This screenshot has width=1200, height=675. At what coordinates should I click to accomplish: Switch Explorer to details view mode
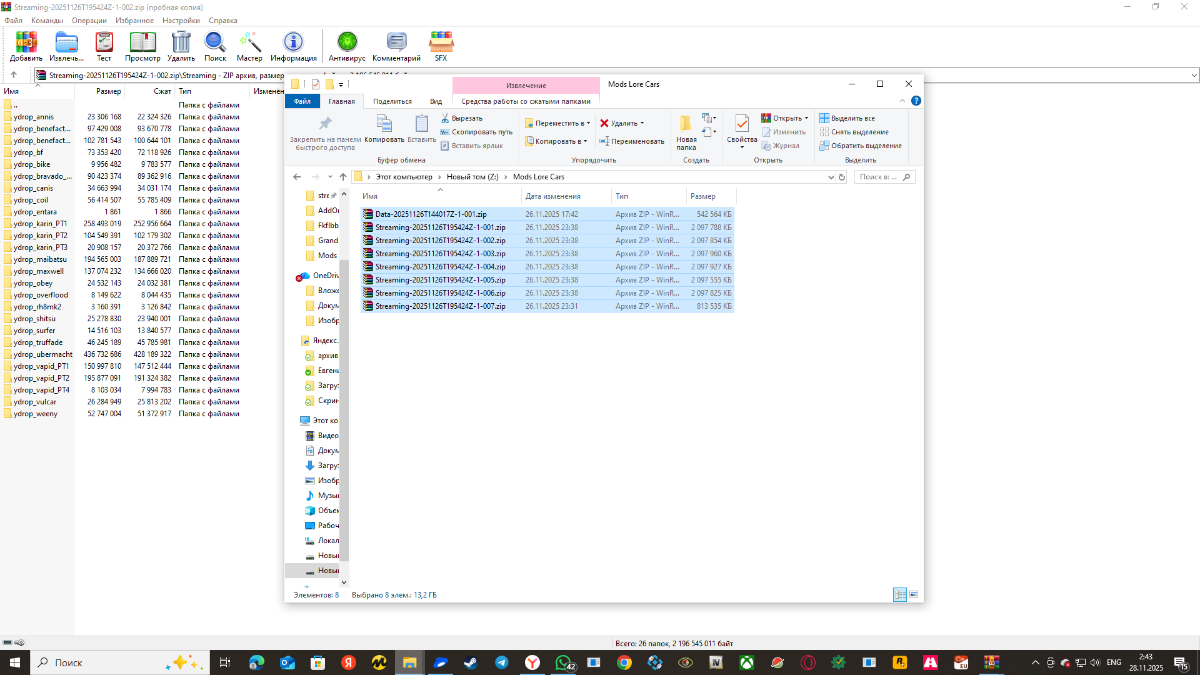click(898, 595)
